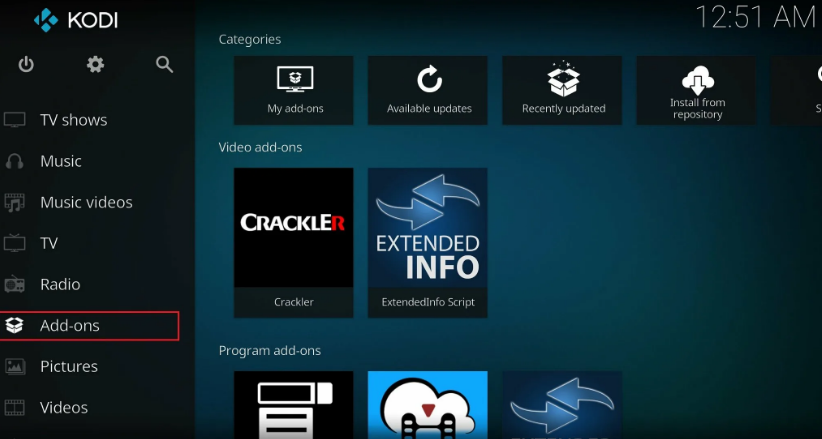Click the Pictures sidebar icon

click(14, 366)
